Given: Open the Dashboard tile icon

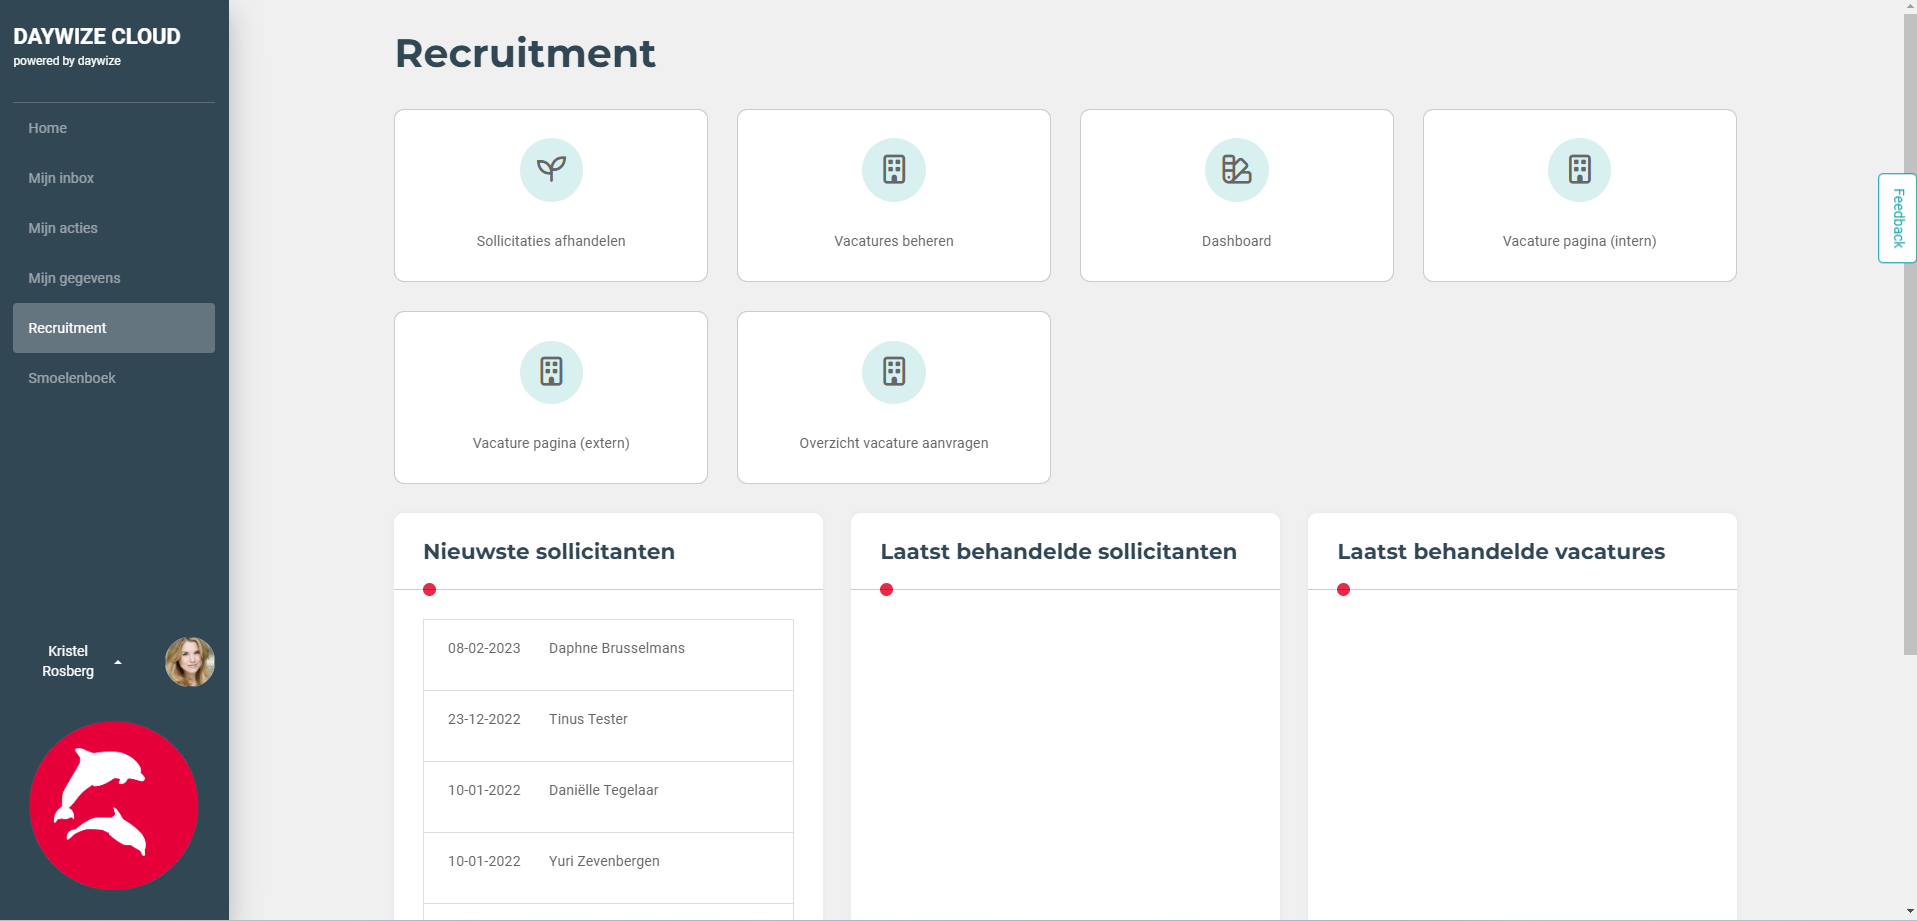Looking at the screenshot, I should click(1236, 170).
